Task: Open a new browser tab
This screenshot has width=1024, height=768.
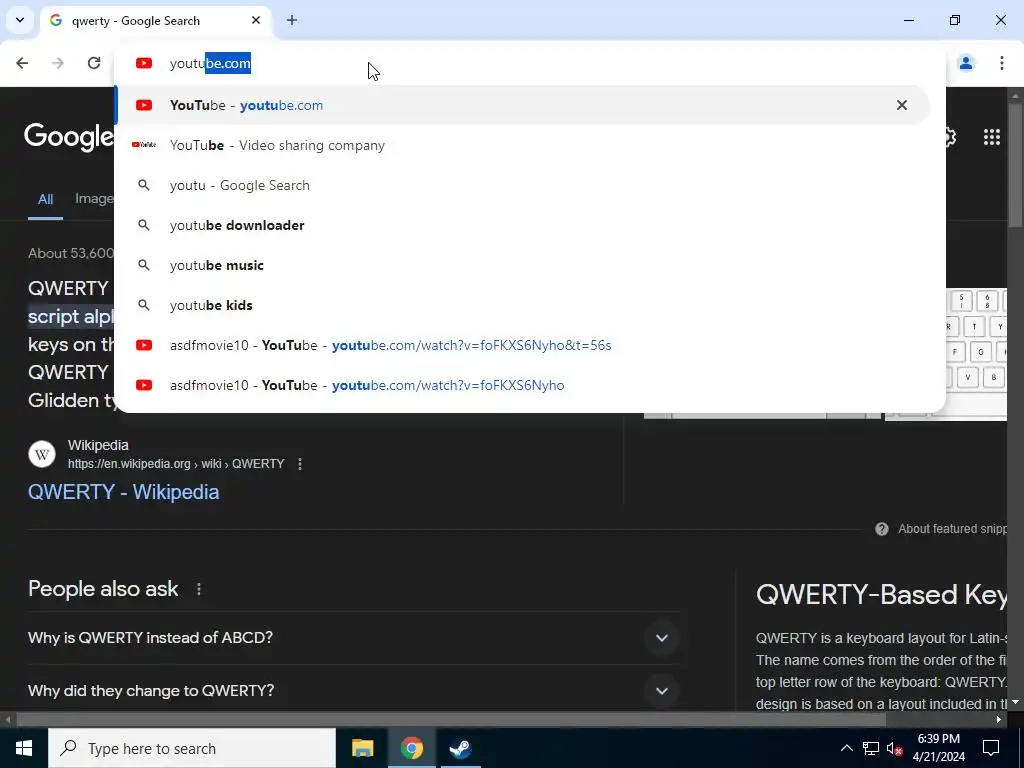Action: (292, 20)
